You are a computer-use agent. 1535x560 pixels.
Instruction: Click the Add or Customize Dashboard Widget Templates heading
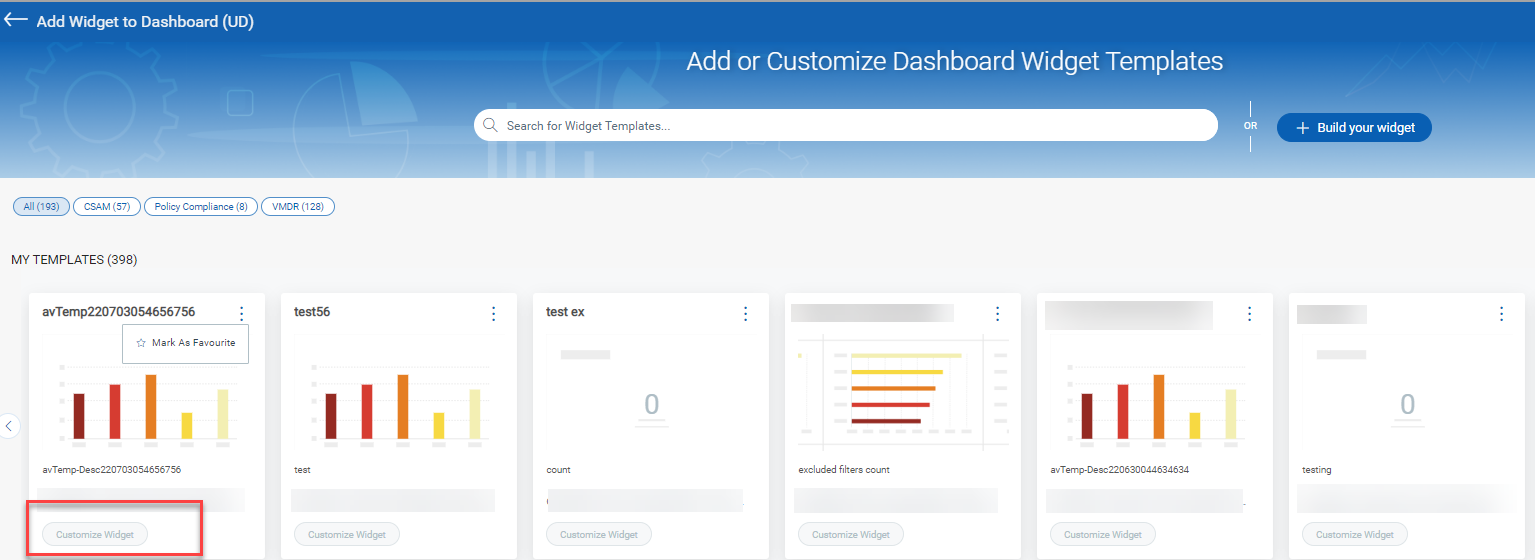tap(955, 61)
